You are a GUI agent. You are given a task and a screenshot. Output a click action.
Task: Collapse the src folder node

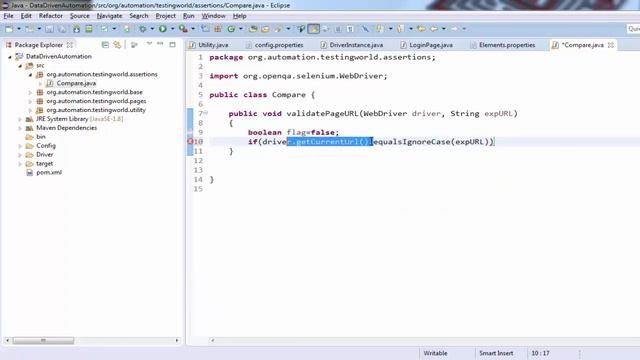pyautogui.click(x=20, y=66)
